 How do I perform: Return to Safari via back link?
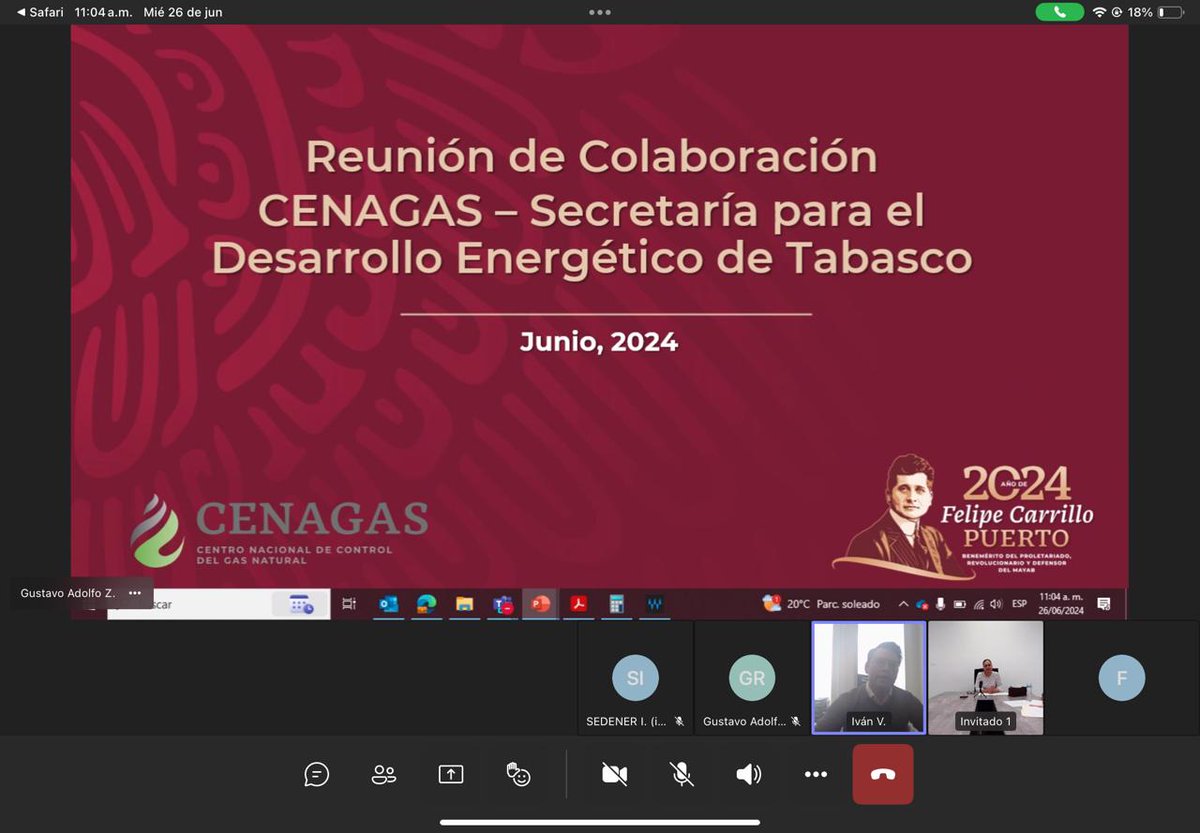(40, 12)
